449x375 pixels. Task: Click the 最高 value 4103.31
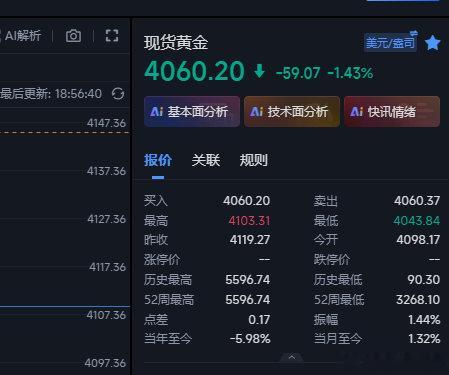pos(249,220)
